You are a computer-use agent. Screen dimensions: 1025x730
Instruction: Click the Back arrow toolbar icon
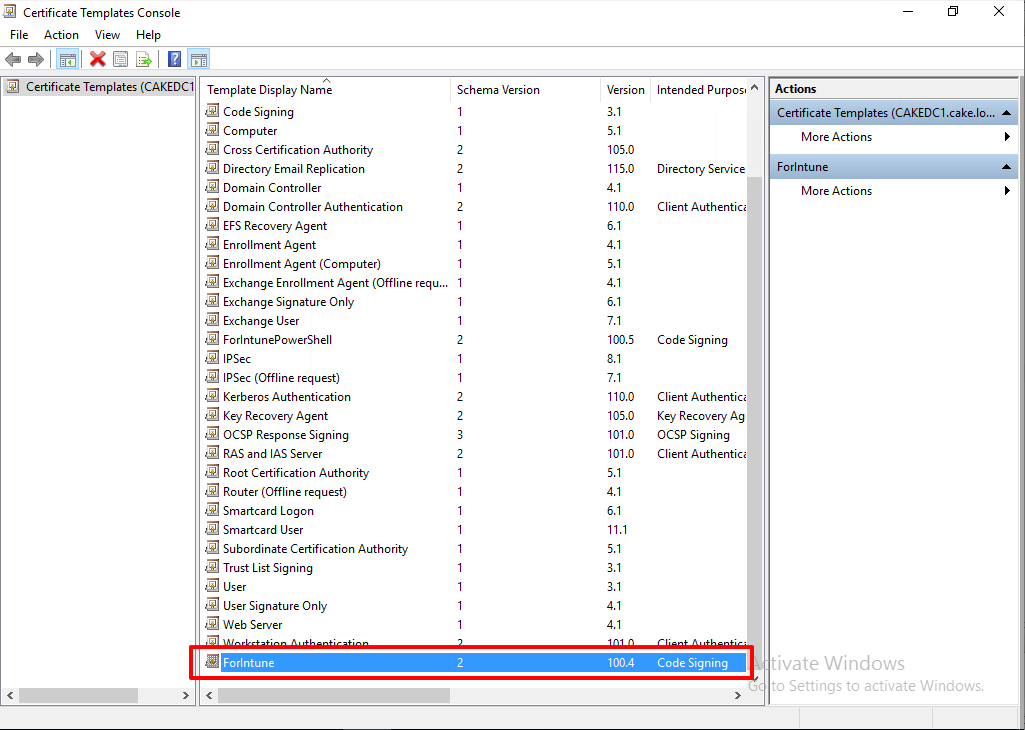(x=13, y=59)
